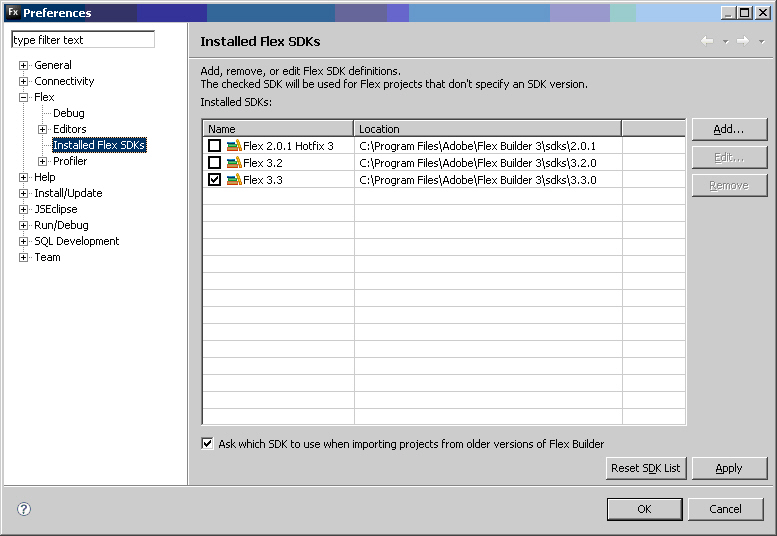
Task: Select the Flex preference category
Action: click(44, 97)
